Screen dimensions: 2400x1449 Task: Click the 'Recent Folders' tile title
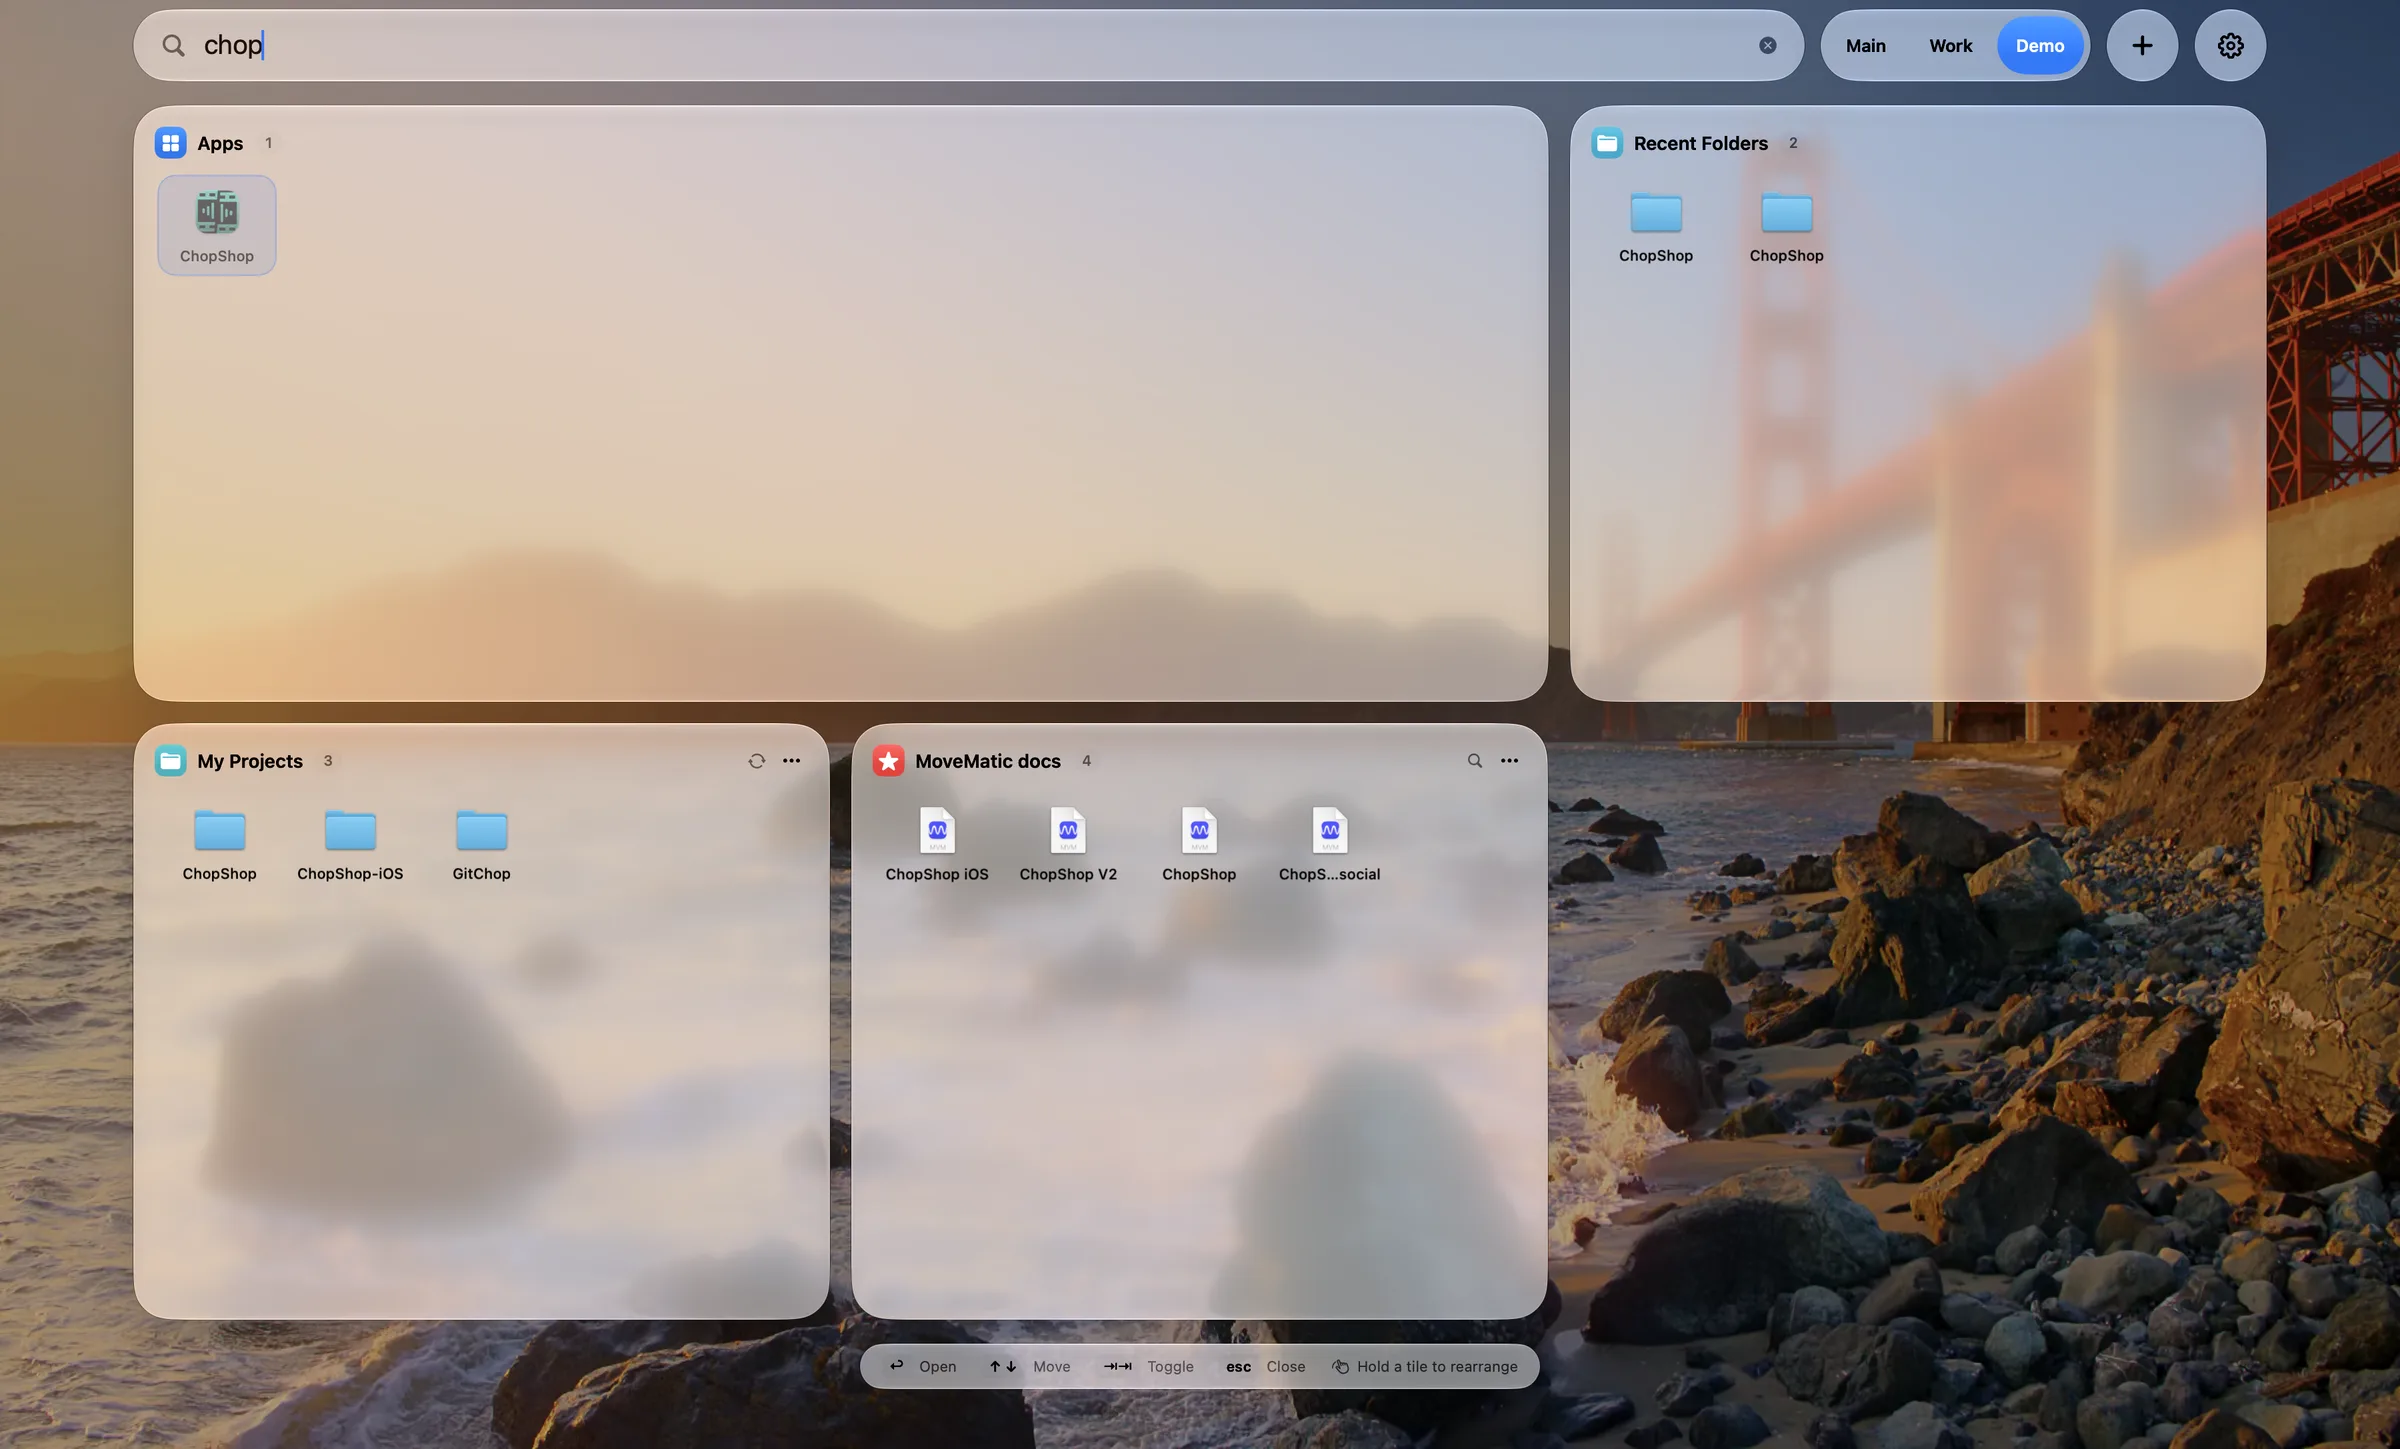1700,143
